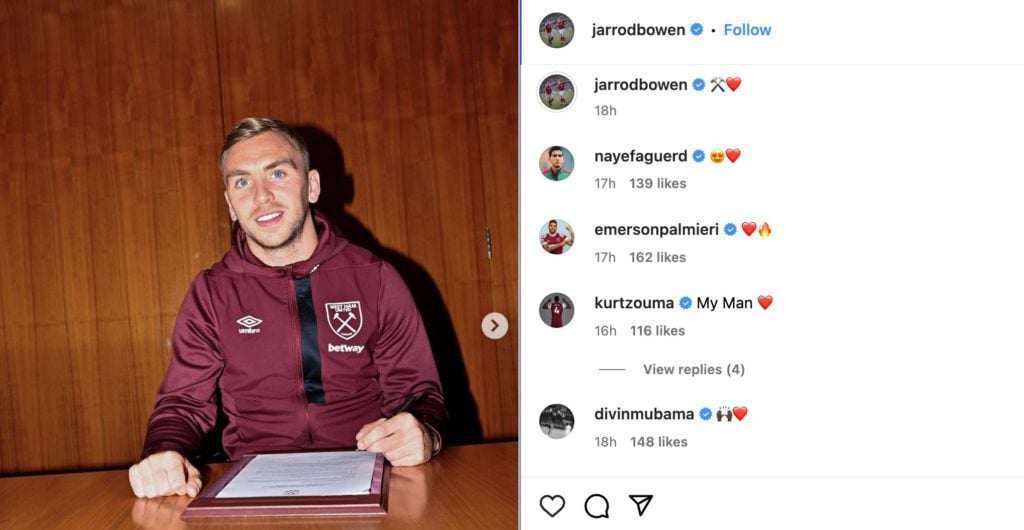The height and width of the screenshot is (530, 1024).
Task: Open nayefaguerd username link
Action: coord(641,156)
